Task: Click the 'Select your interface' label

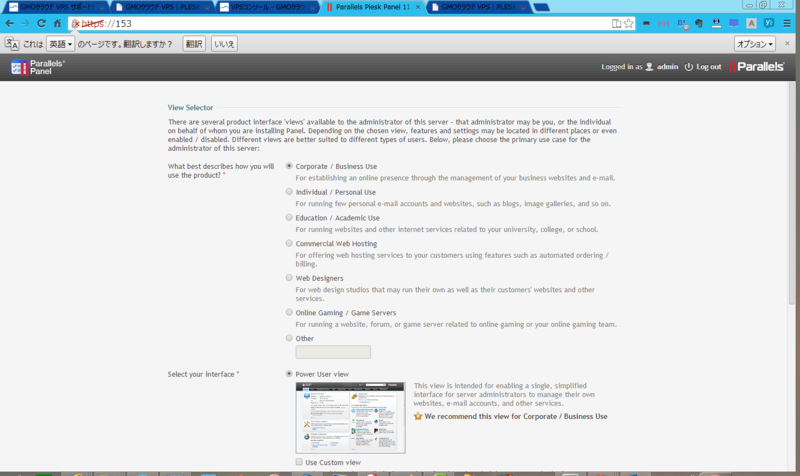Action: click(x=201, y=374)
